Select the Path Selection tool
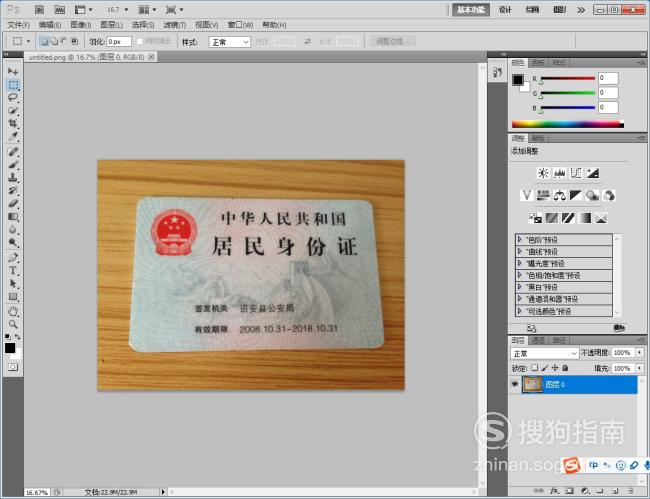This screenshot has height=499, width=650. (x=13, y=283)
